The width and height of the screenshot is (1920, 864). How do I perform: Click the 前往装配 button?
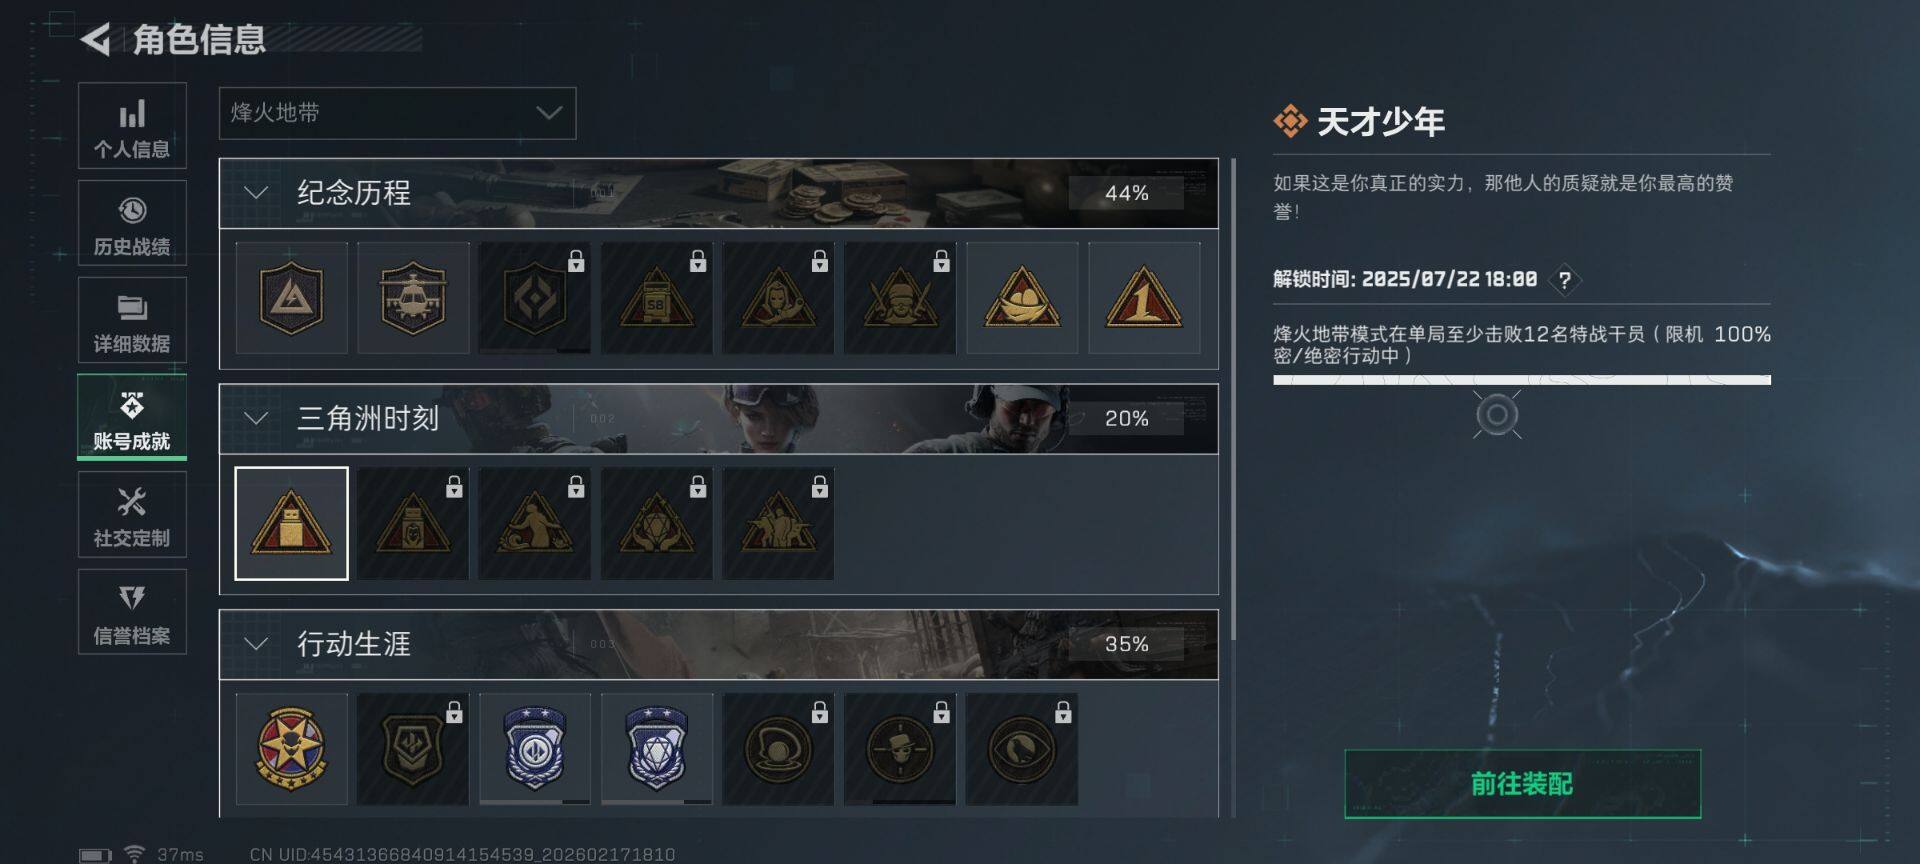click(1522, 784)
